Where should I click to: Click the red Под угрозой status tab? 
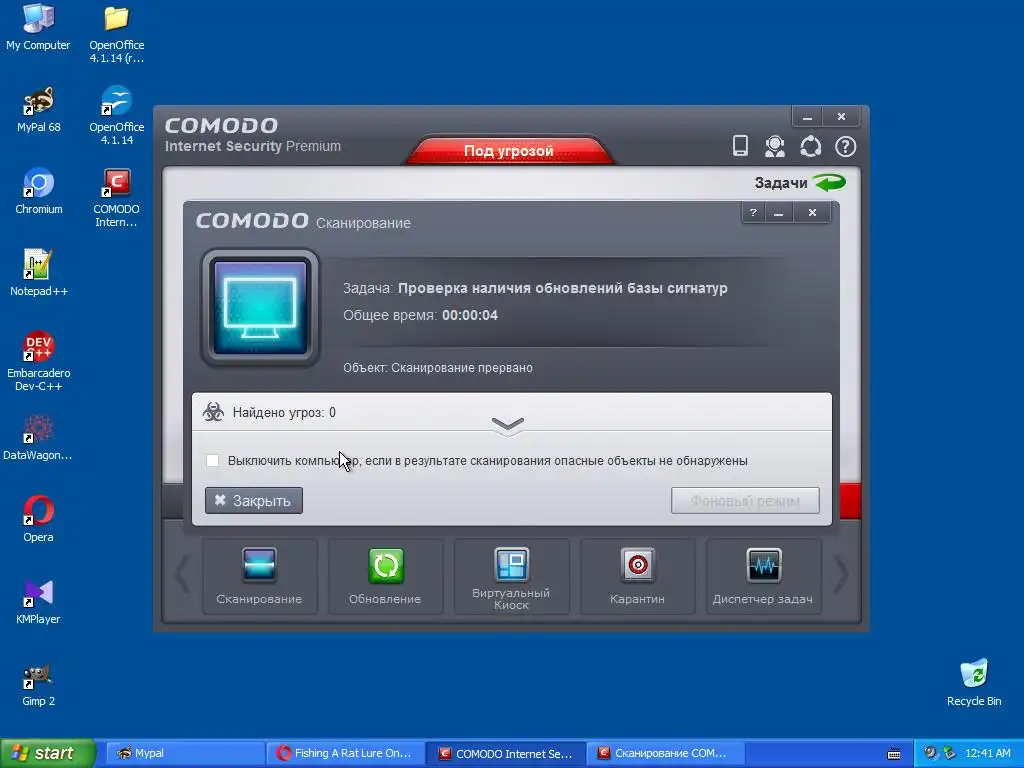point(509,151)
